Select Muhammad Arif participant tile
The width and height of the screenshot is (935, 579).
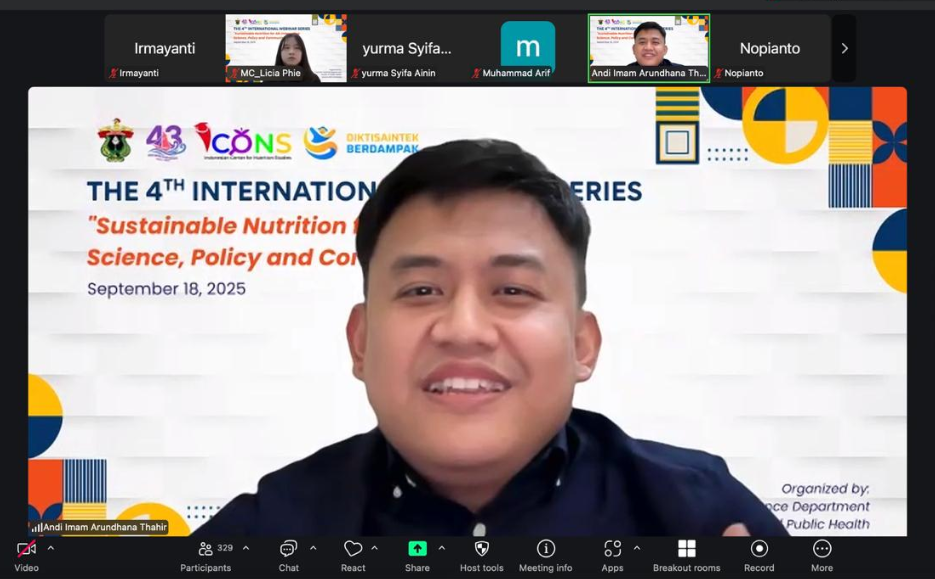527,47
